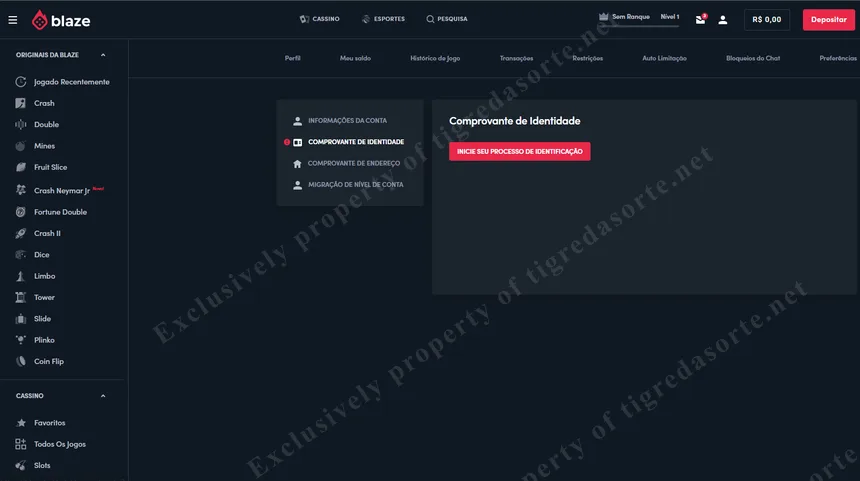Click the crown rank icon
This screenshot has height=481, width=860.
(x=603, y=17)
